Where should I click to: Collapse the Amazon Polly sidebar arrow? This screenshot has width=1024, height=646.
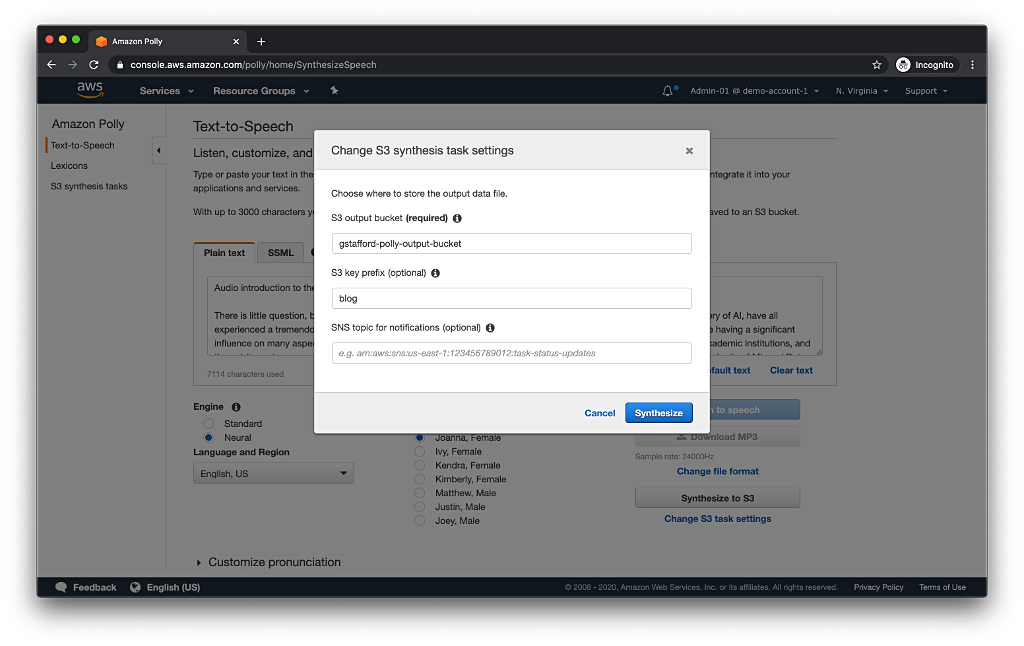coord(159,151)
